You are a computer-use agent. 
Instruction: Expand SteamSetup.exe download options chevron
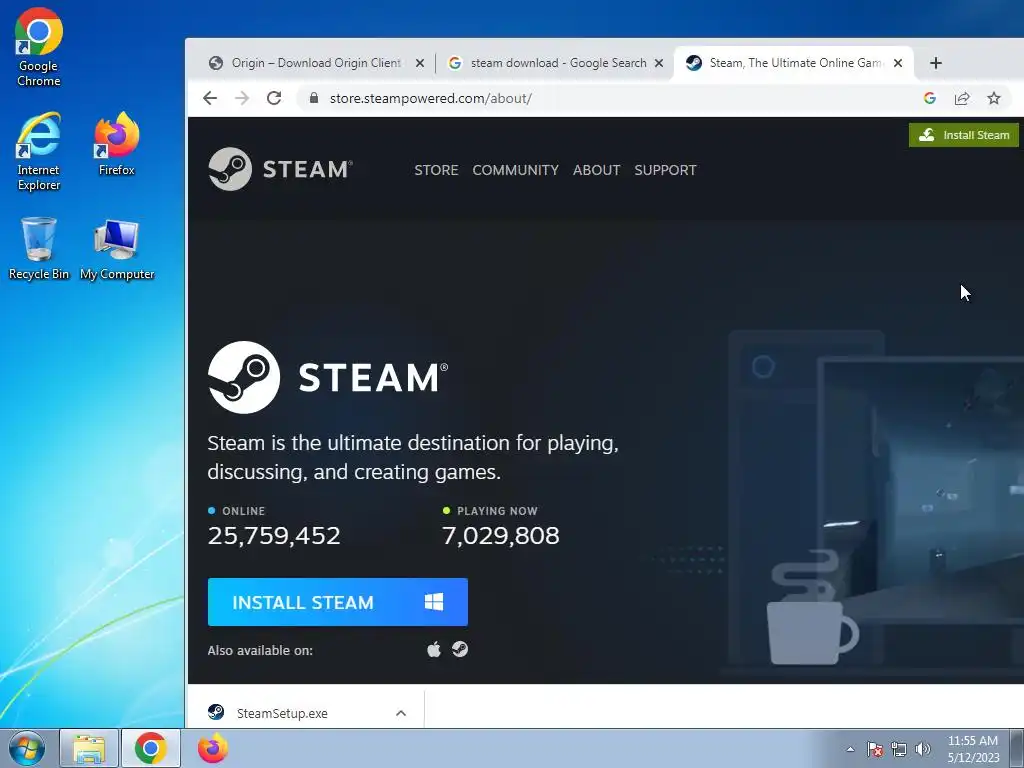pyautogui.click(x=401, y=713)
